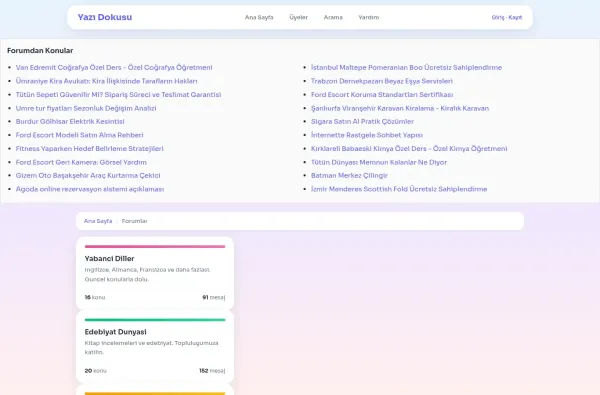600x395 pixels.
Task: Open Tütün Dünyası Memnun Kalanlar topic
Action: [379, 162]
